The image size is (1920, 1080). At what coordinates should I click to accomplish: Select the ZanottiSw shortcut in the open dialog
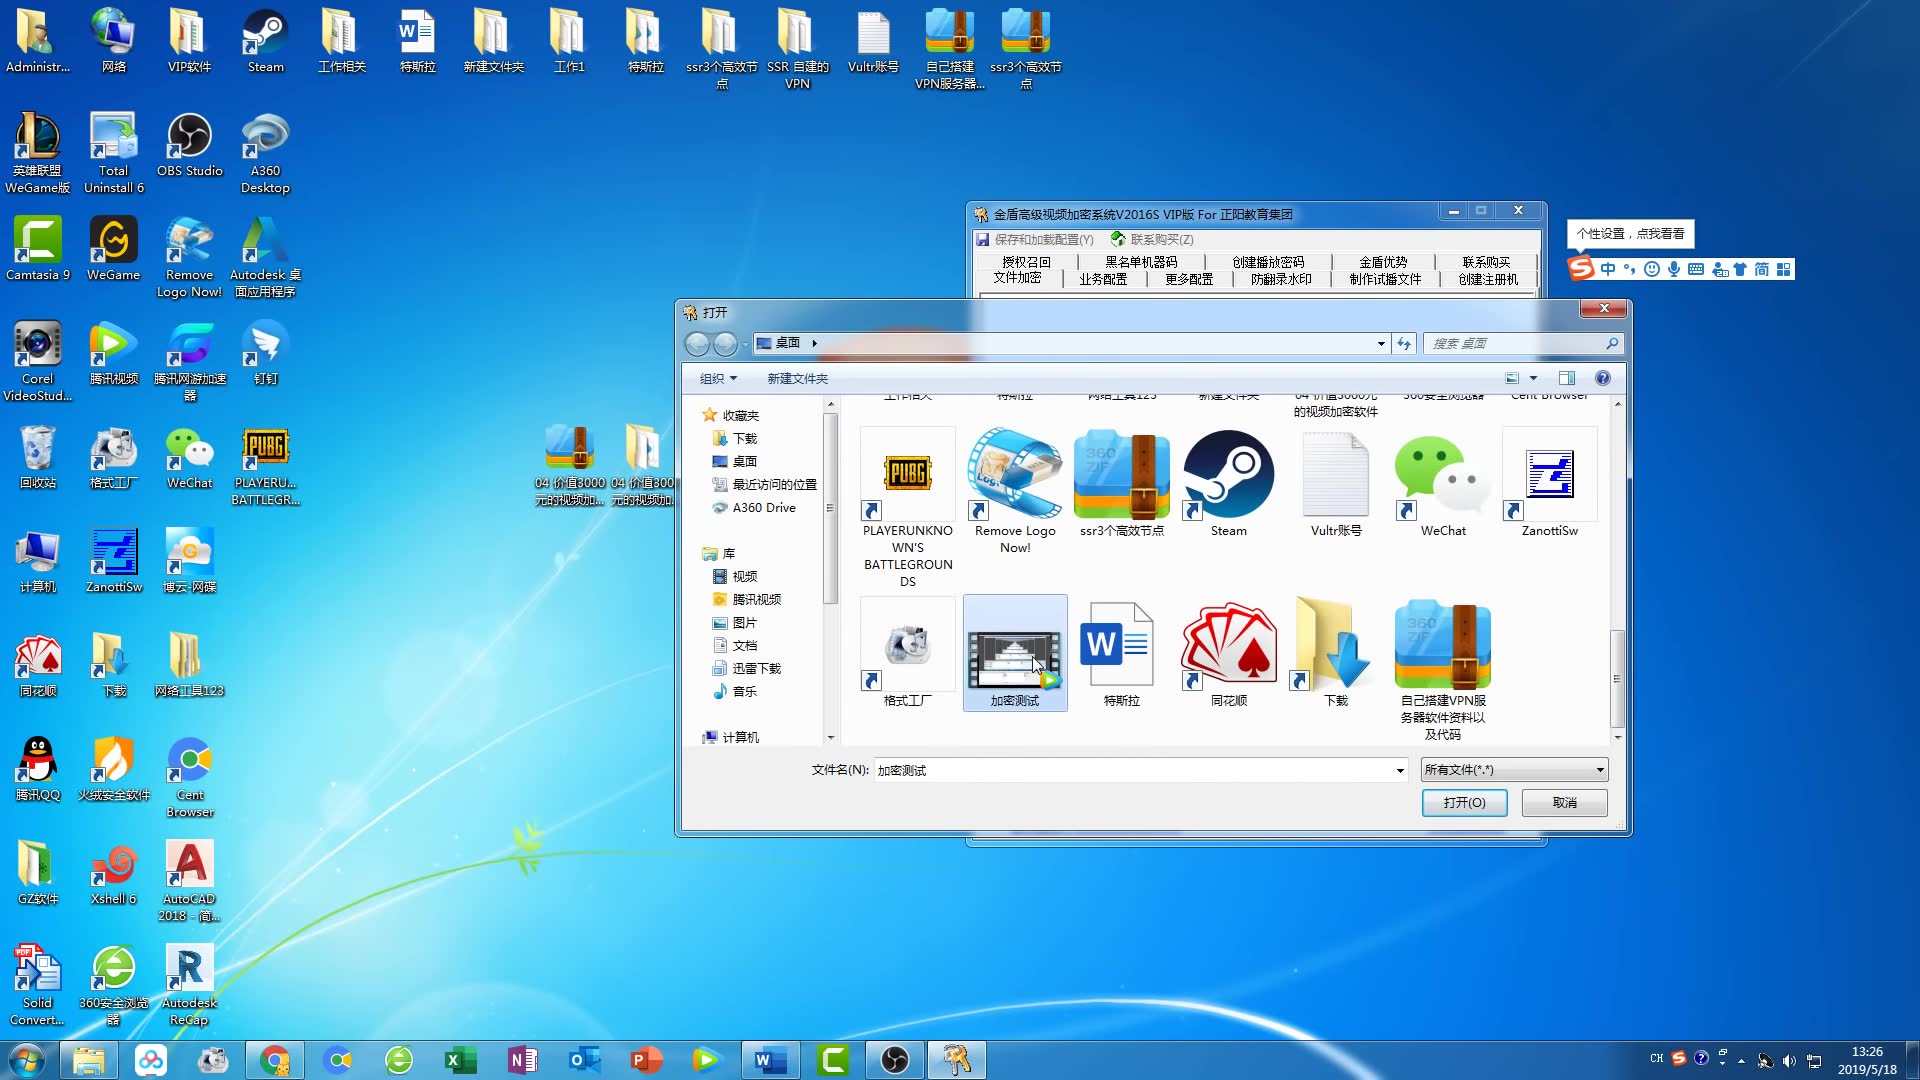[x=1550, y=484]
